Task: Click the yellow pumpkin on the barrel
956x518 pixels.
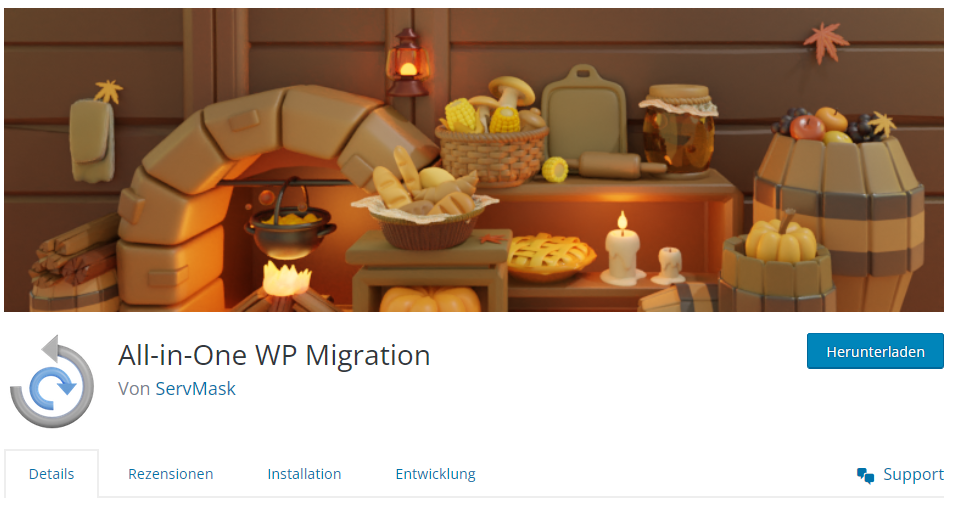Action: pos(781,238)
